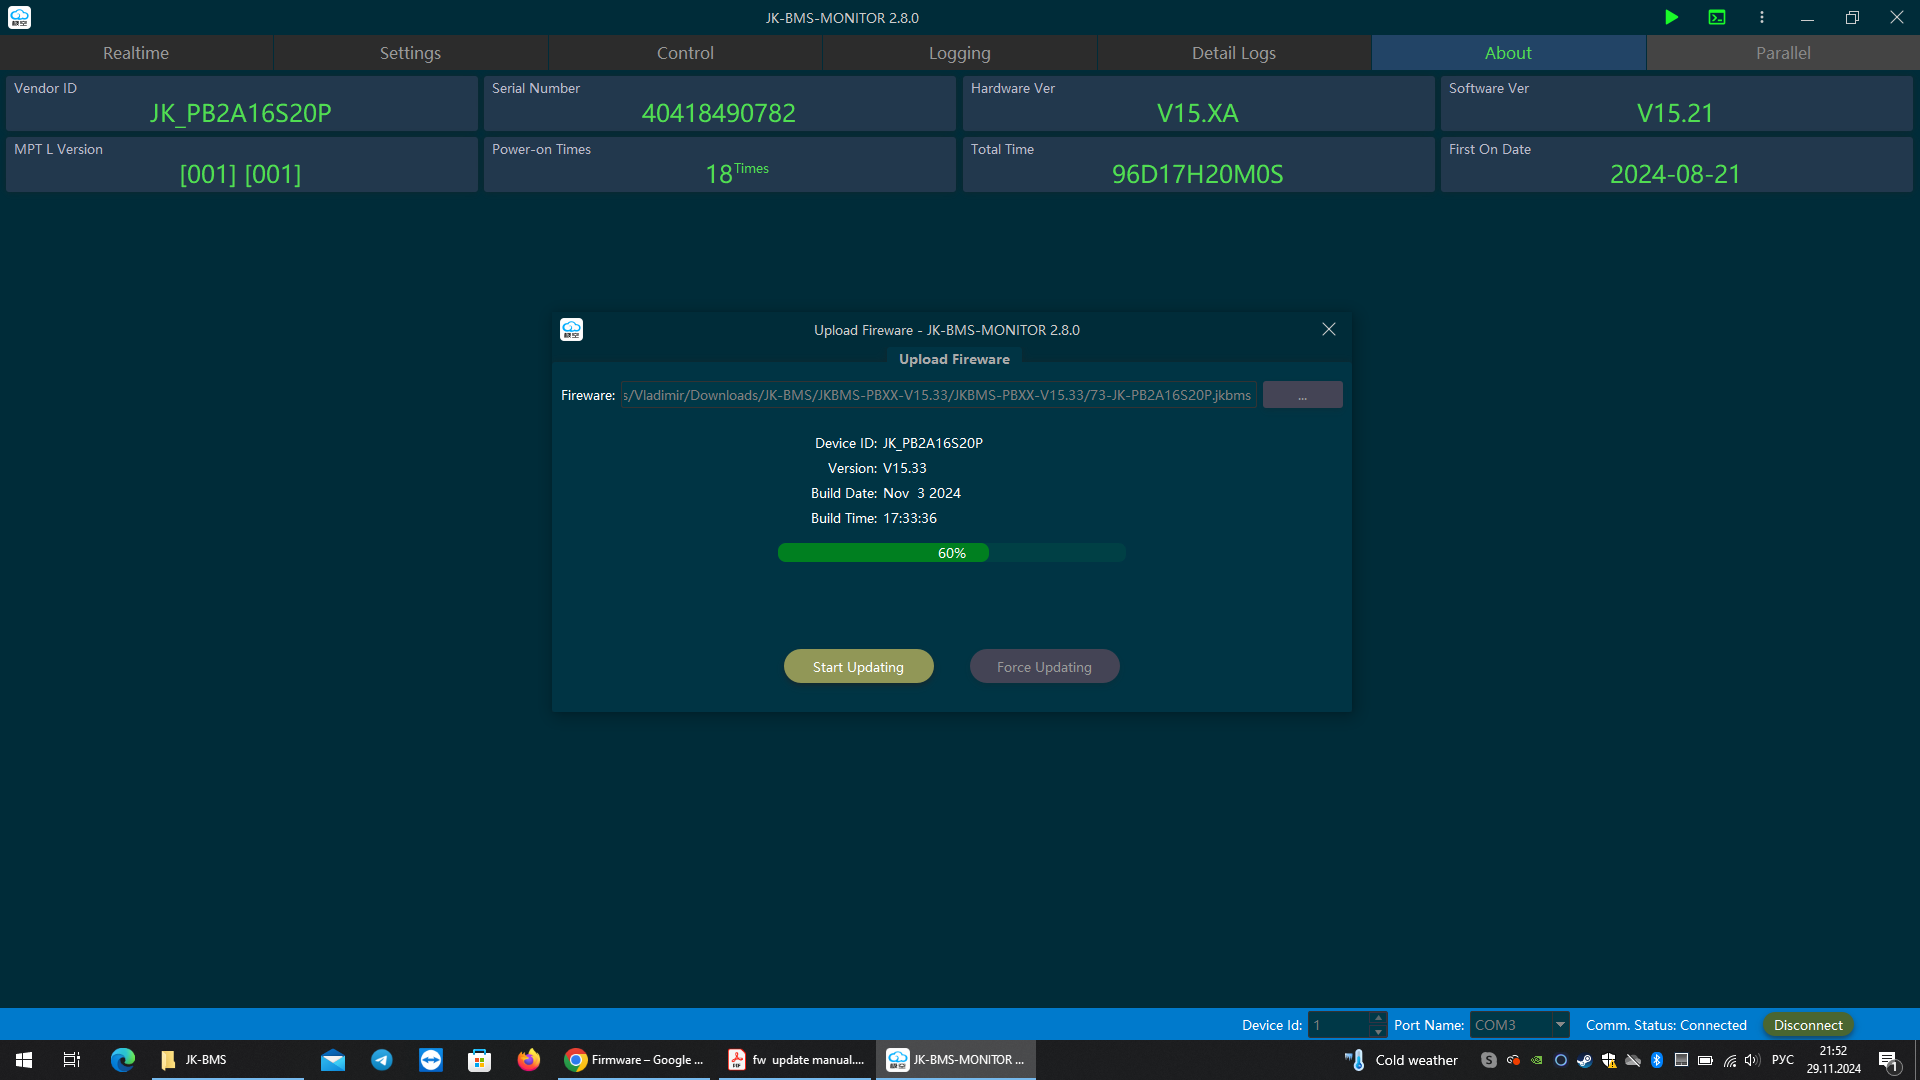Switch to Chrome Firmware – Google window
Image resolution: width=1920 pixels, height=1080 pixels.
pyautogui.click(x=634, y=1060)
